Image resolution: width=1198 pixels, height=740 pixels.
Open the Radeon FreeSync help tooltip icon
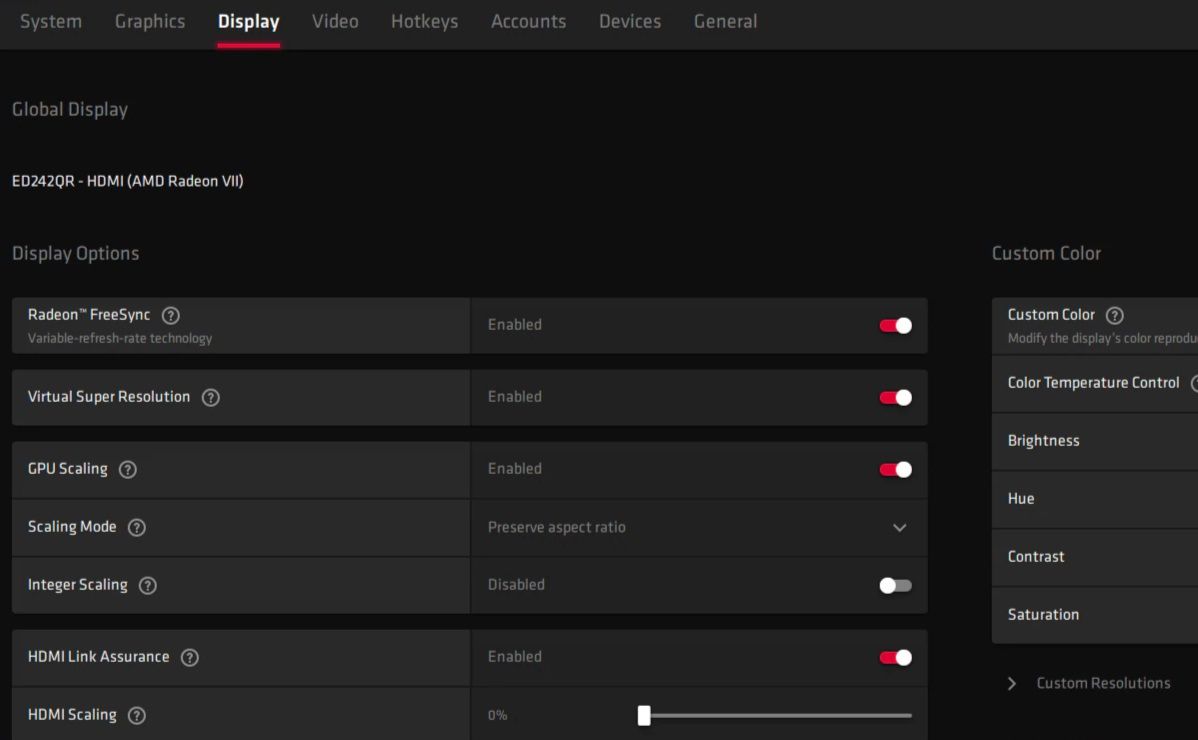pyautogui.click(x=170, y=315)
